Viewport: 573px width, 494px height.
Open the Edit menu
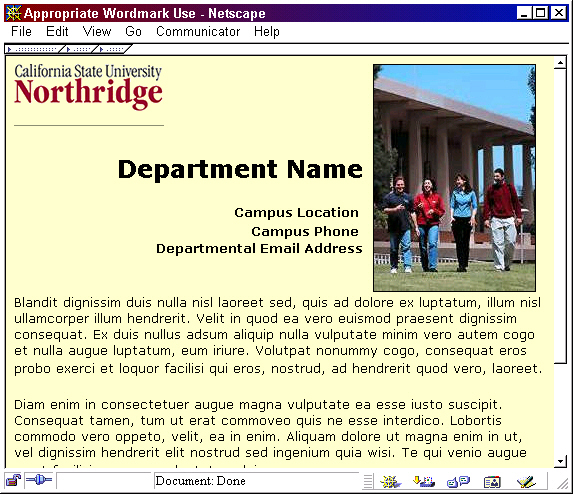click(x=57, y=32)
